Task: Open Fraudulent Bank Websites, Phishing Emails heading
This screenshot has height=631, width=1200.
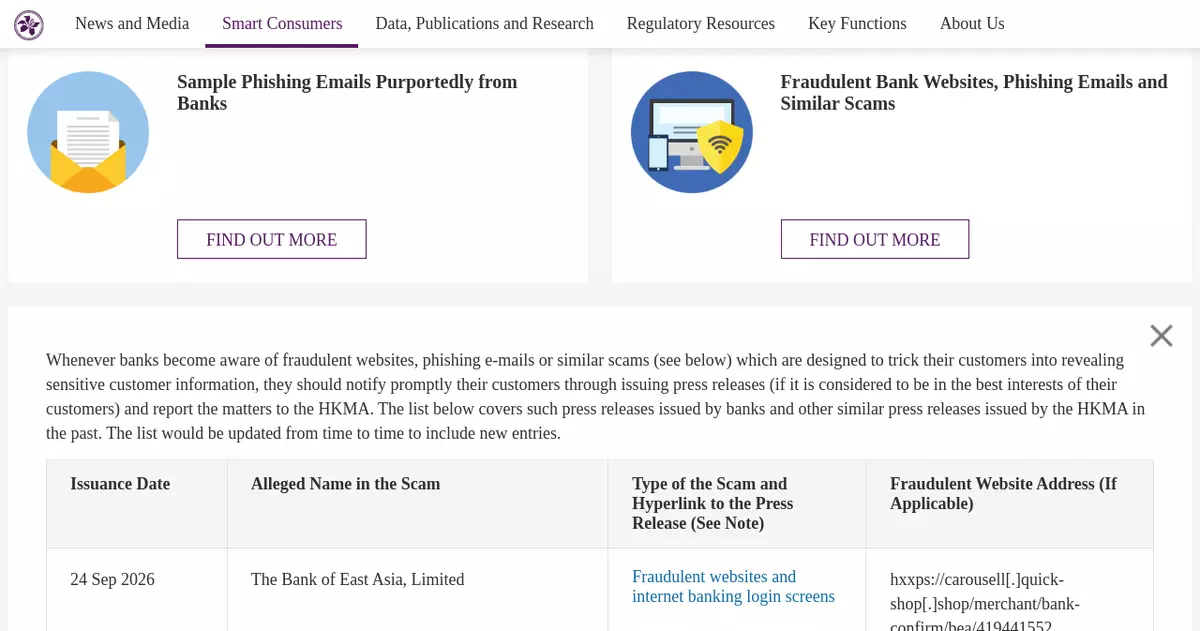Action: tap(974, 92)
